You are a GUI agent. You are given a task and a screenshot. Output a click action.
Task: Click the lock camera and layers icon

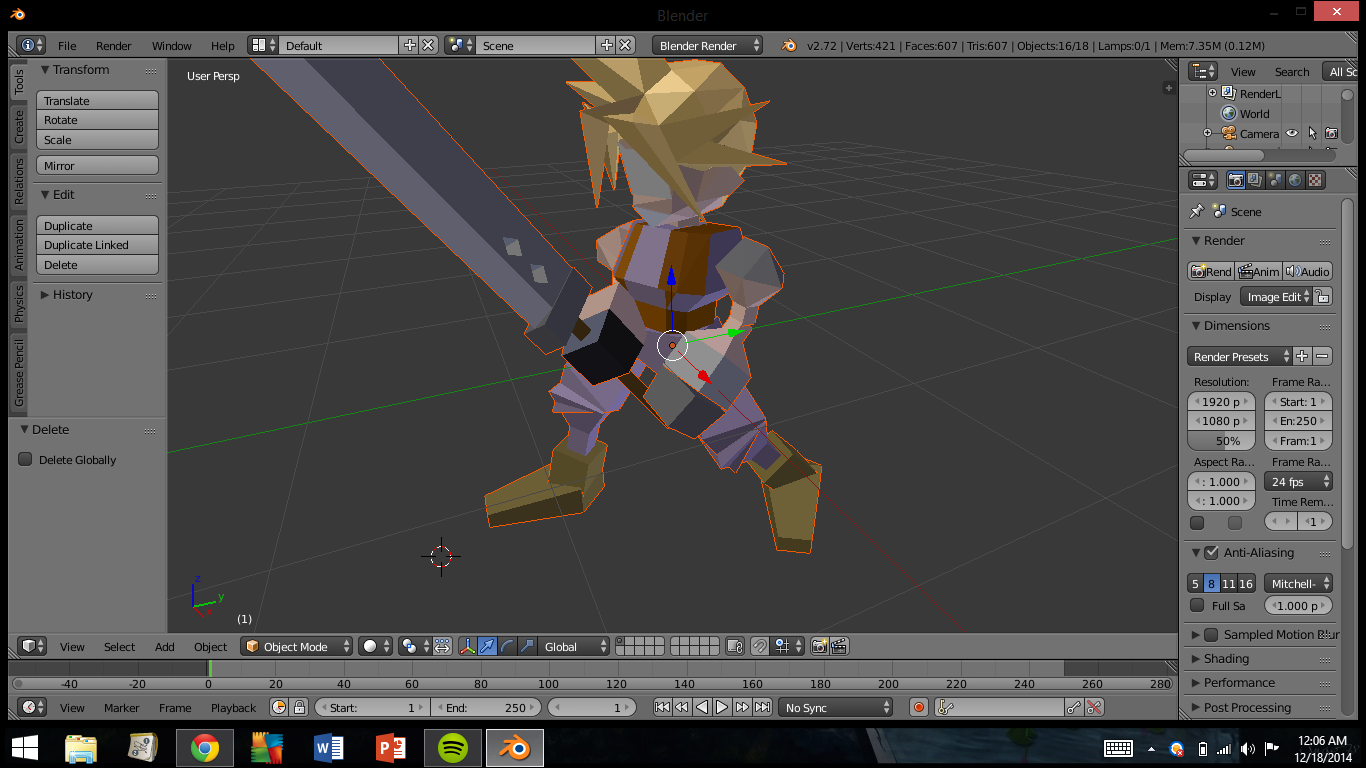[735, 647]
